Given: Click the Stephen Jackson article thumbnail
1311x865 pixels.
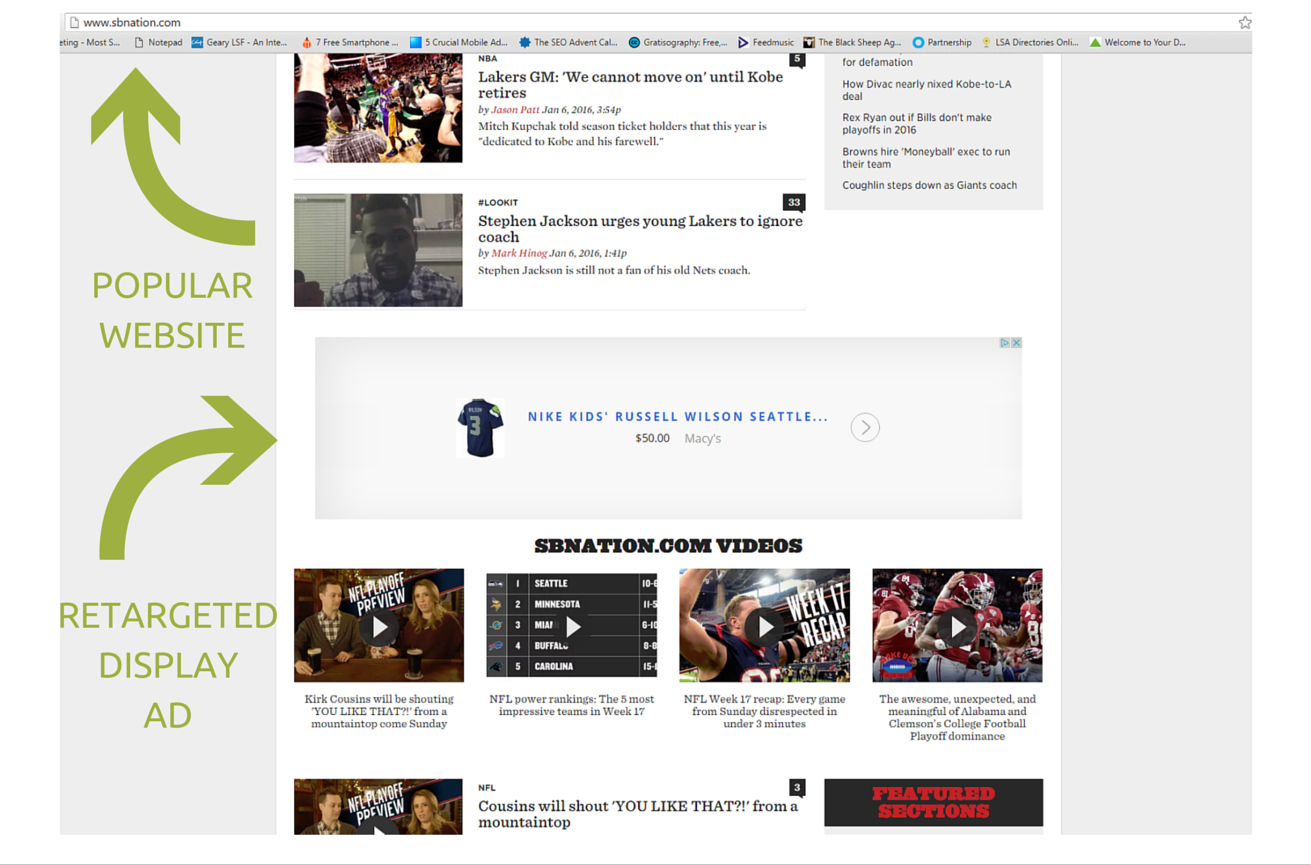Looking at the screenshot, I should pos(378,250).
